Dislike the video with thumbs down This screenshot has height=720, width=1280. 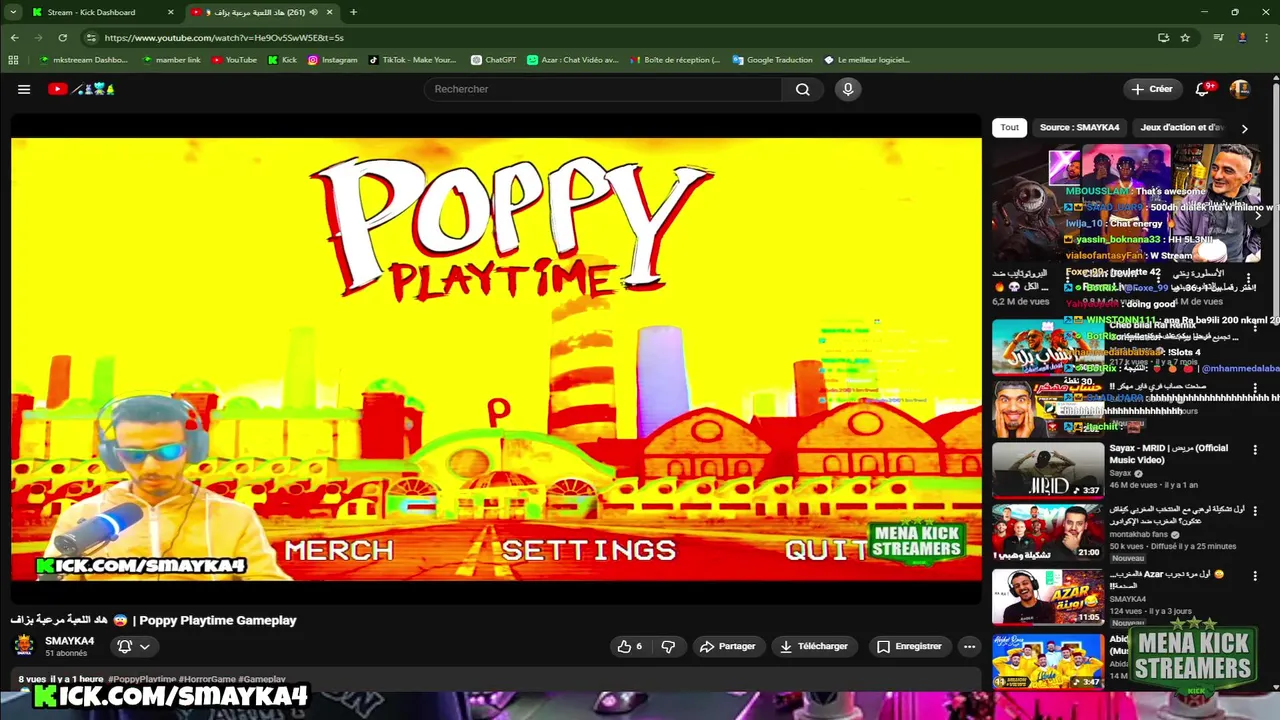pos(668,646)
